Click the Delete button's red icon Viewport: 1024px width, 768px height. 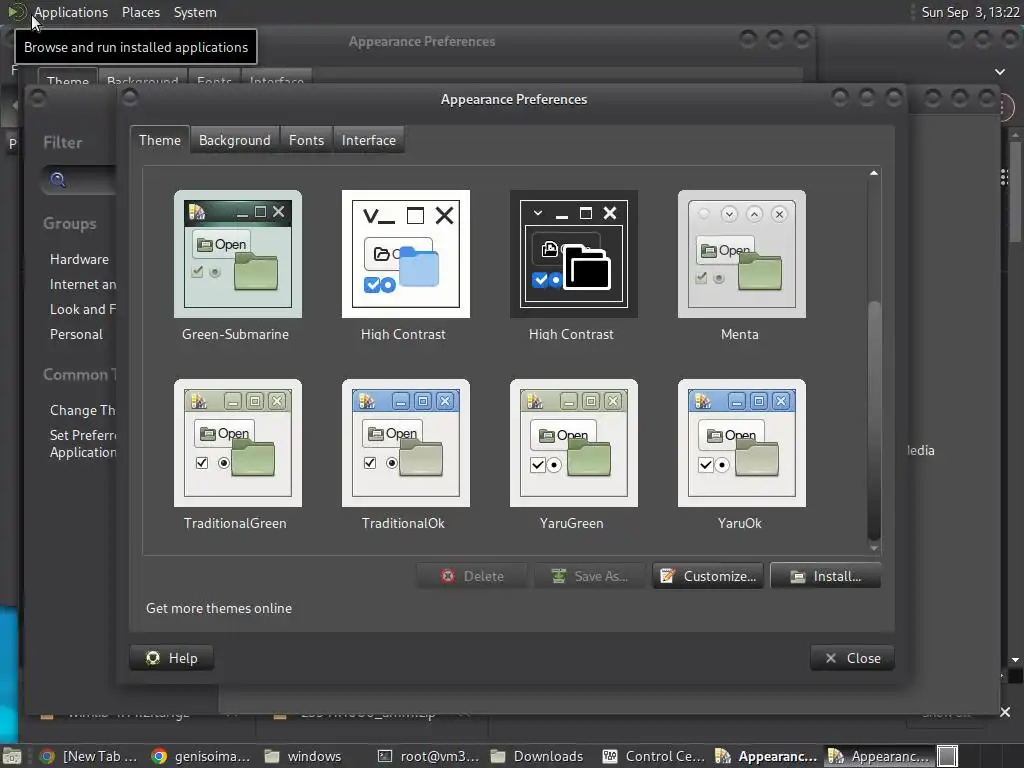pos(448,576)
